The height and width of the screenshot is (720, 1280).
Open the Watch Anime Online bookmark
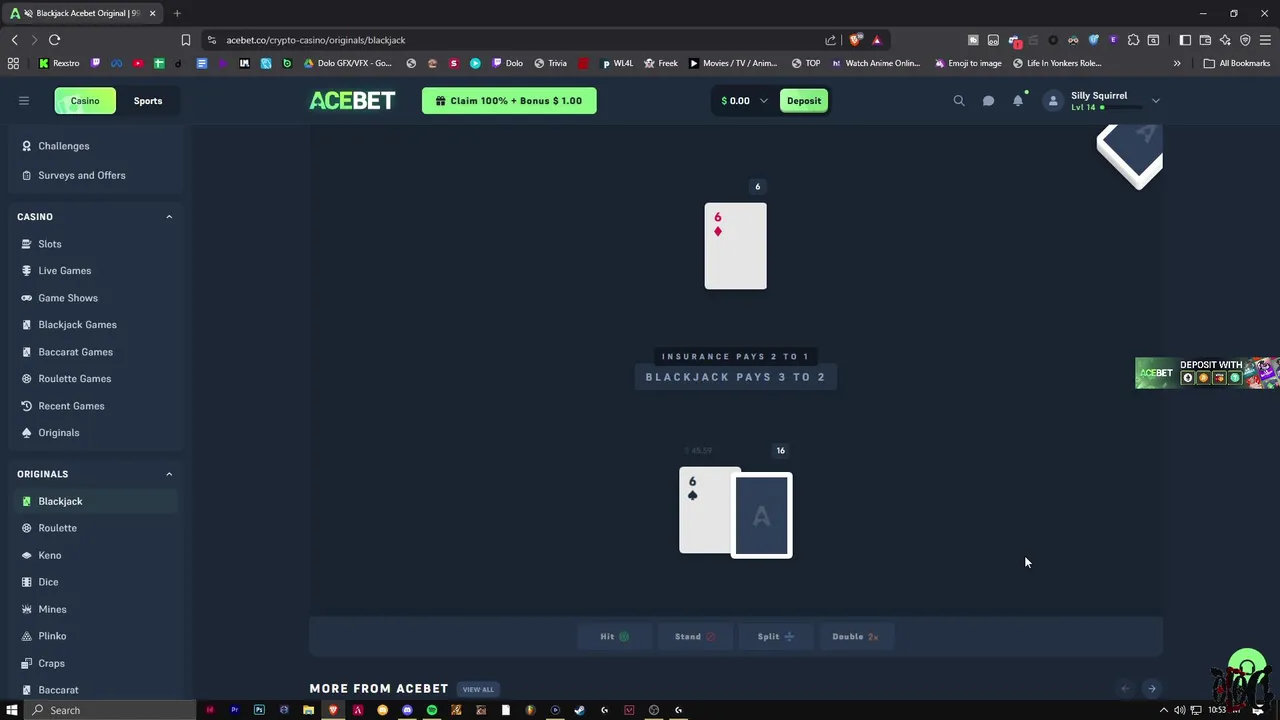[875, 63]
